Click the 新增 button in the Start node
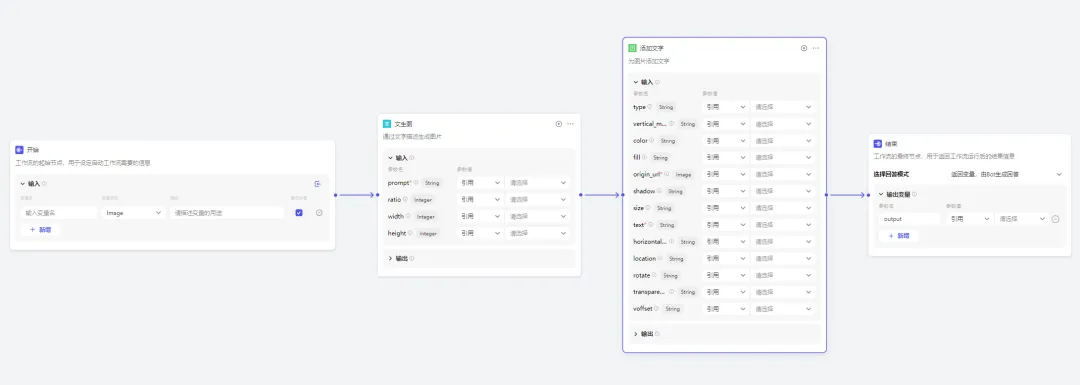This screenshot has width=1080, height=385. pyautogui.click(x=40, y=229)
